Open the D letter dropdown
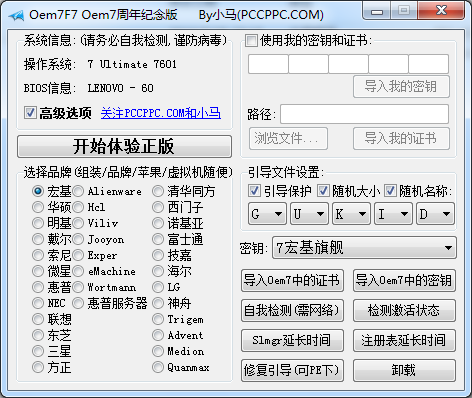This screenshot has width=472, height=398. pos(435,214)
